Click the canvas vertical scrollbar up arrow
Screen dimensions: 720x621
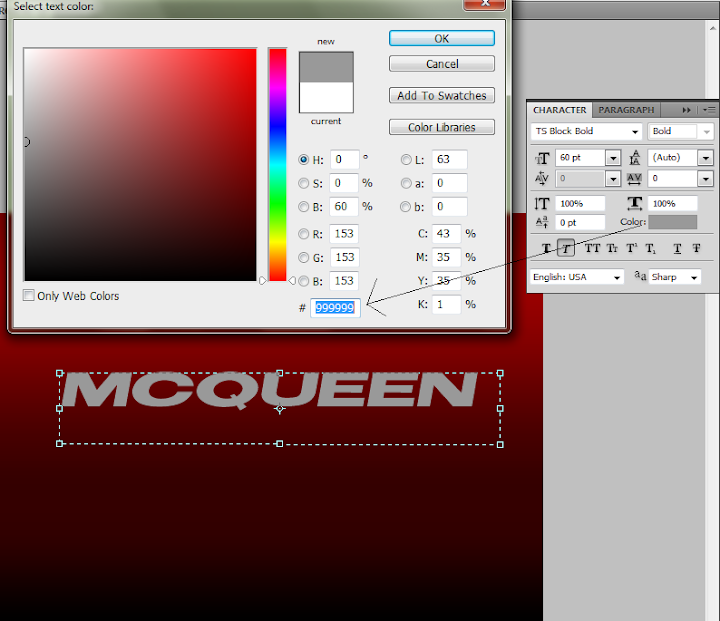click(x=712, y=28)
